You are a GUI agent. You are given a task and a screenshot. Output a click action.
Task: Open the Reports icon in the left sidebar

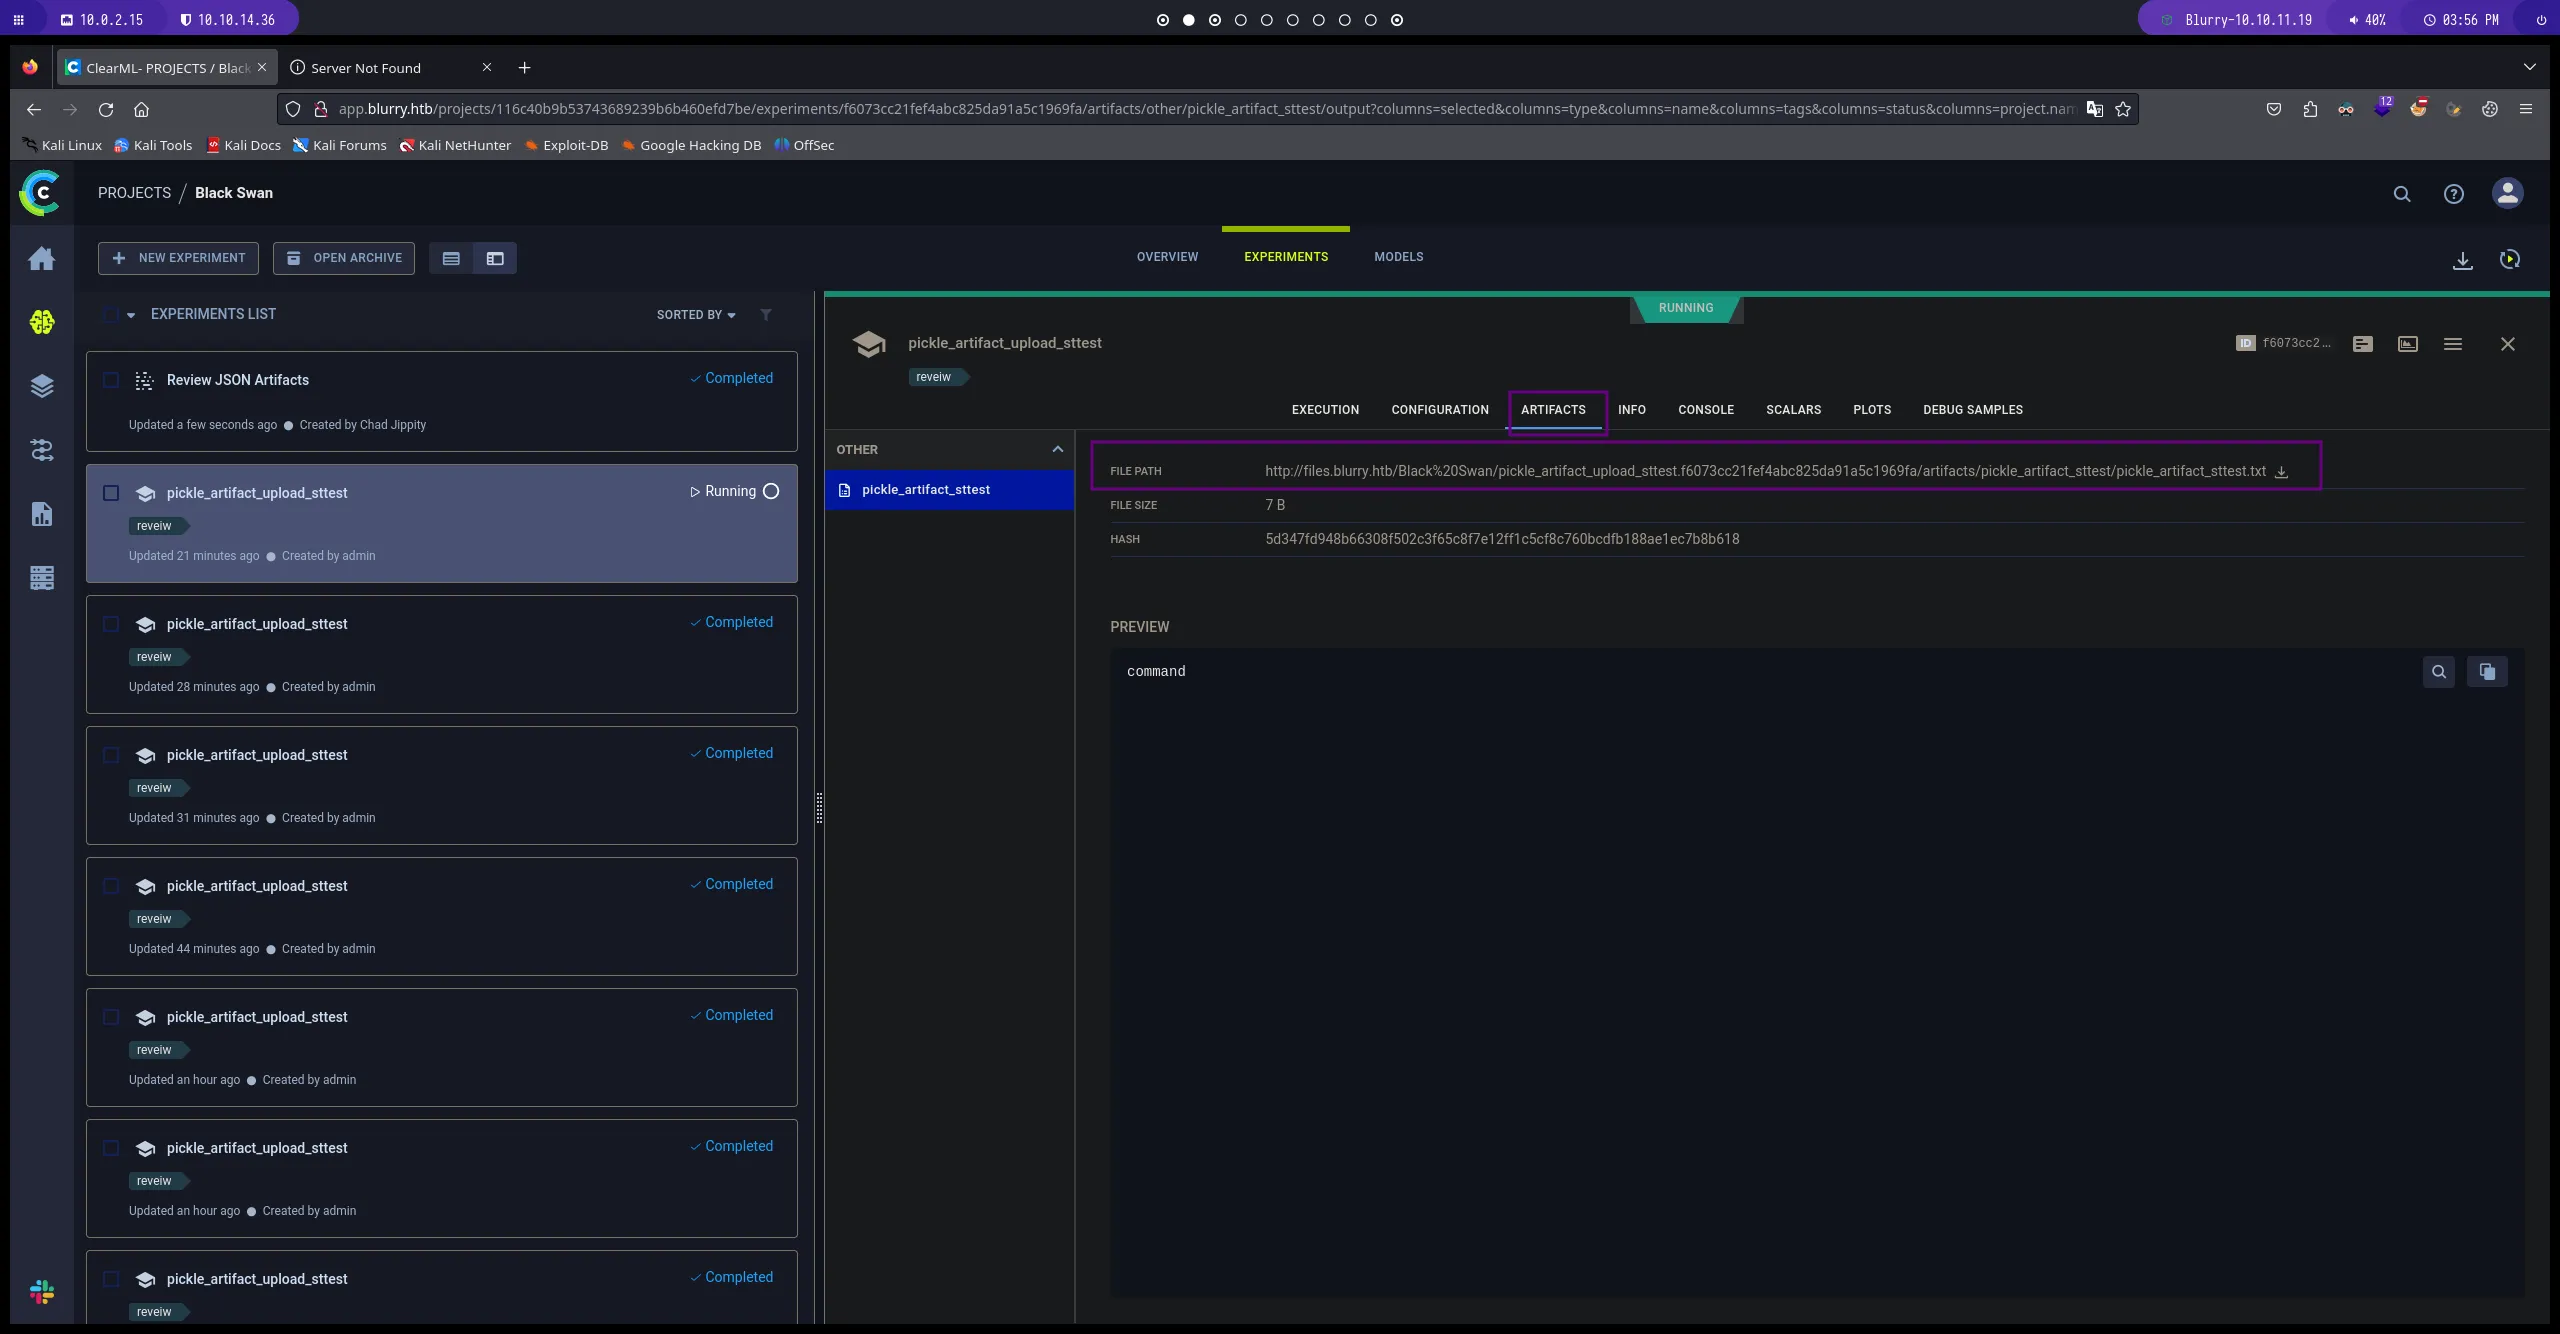[42, 514]
